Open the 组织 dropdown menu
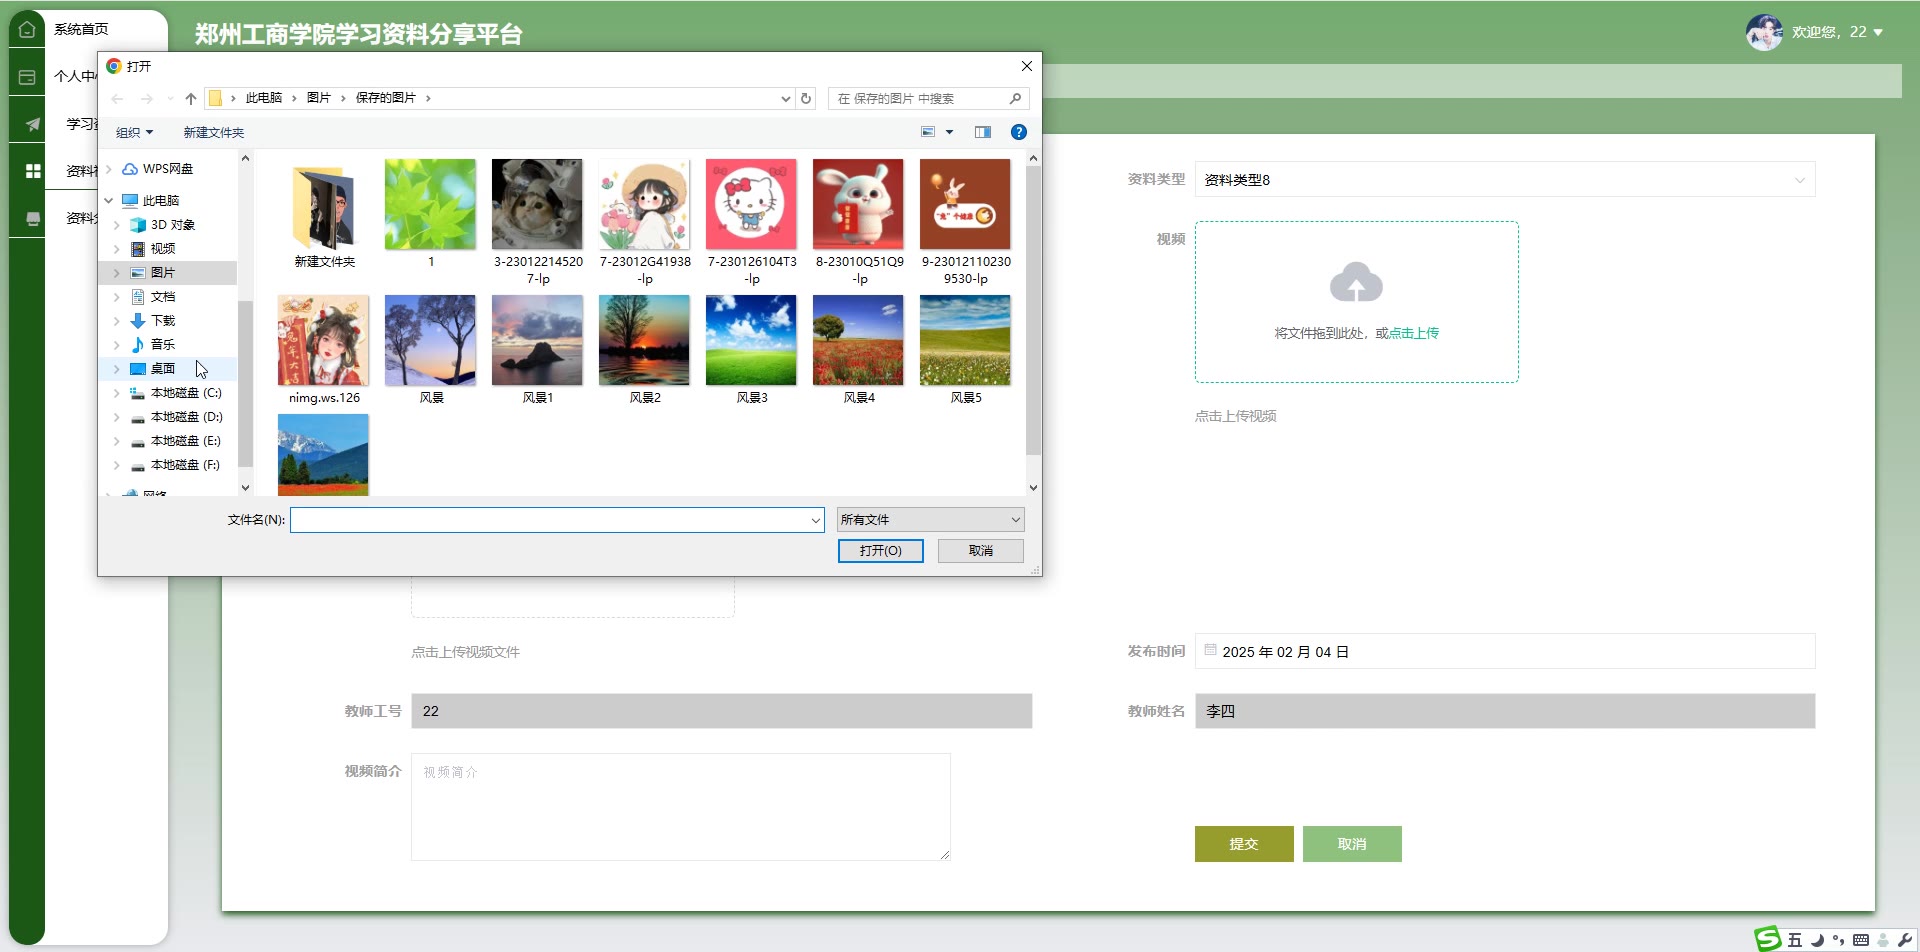This screenshot has width=1920, height=952. [x=134, y=132]
